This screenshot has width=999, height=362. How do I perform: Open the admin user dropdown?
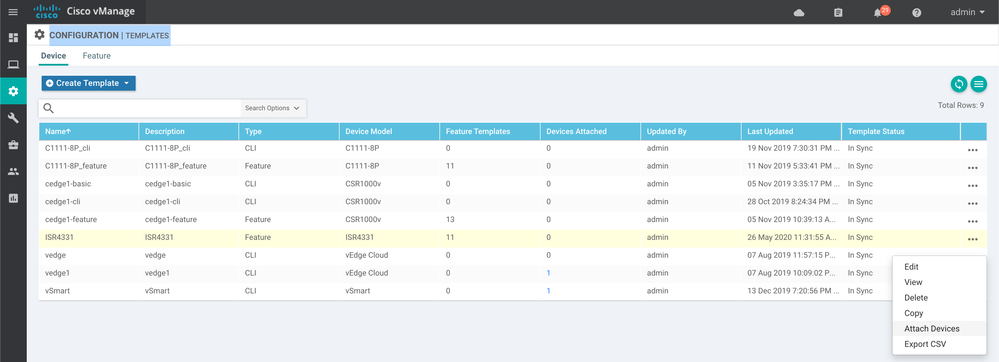[x=967, y=12]
